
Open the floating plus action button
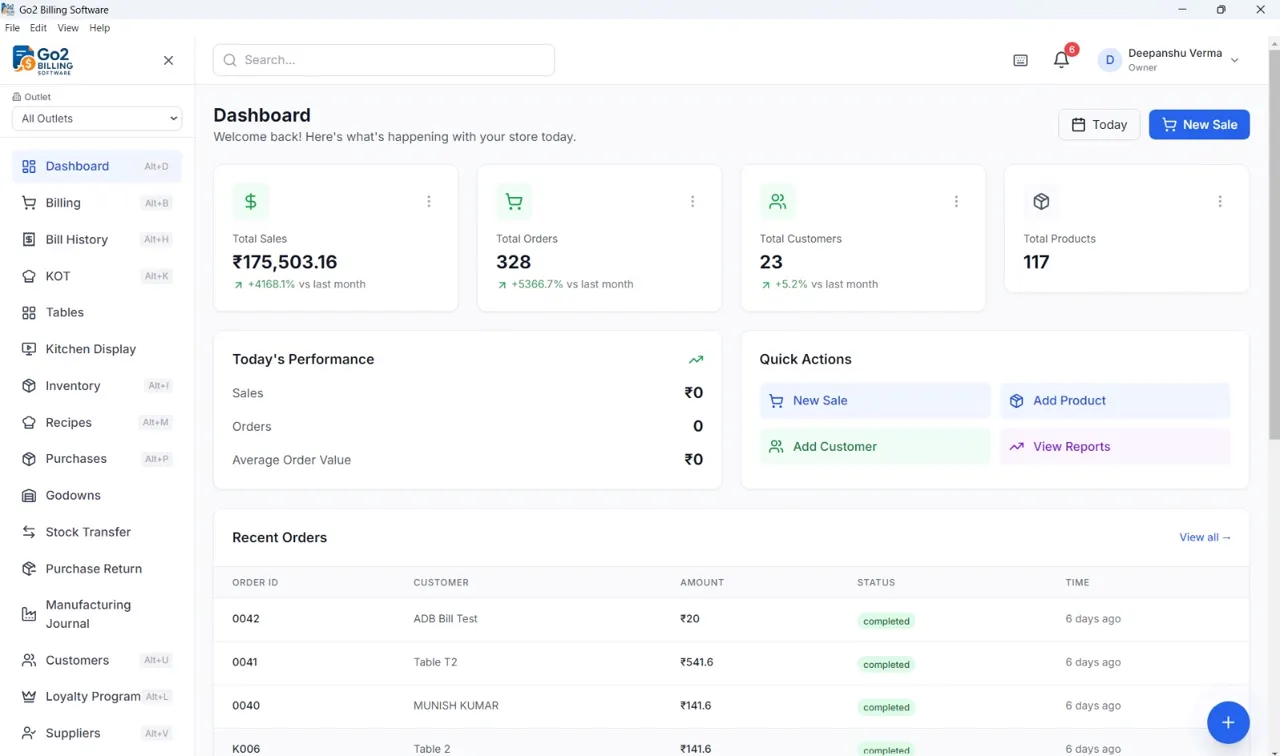(1228, 722)
